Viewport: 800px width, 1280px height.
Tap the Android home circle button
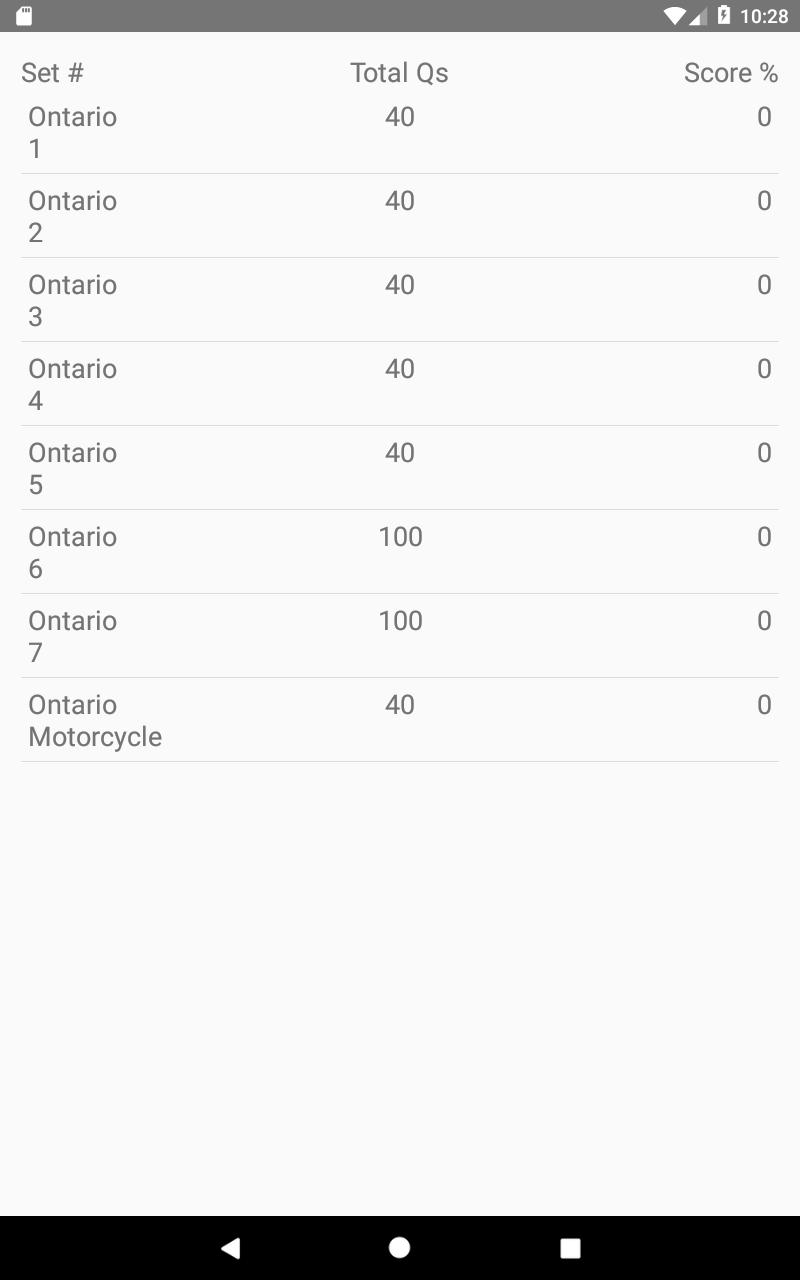[x=400, y=1247]
